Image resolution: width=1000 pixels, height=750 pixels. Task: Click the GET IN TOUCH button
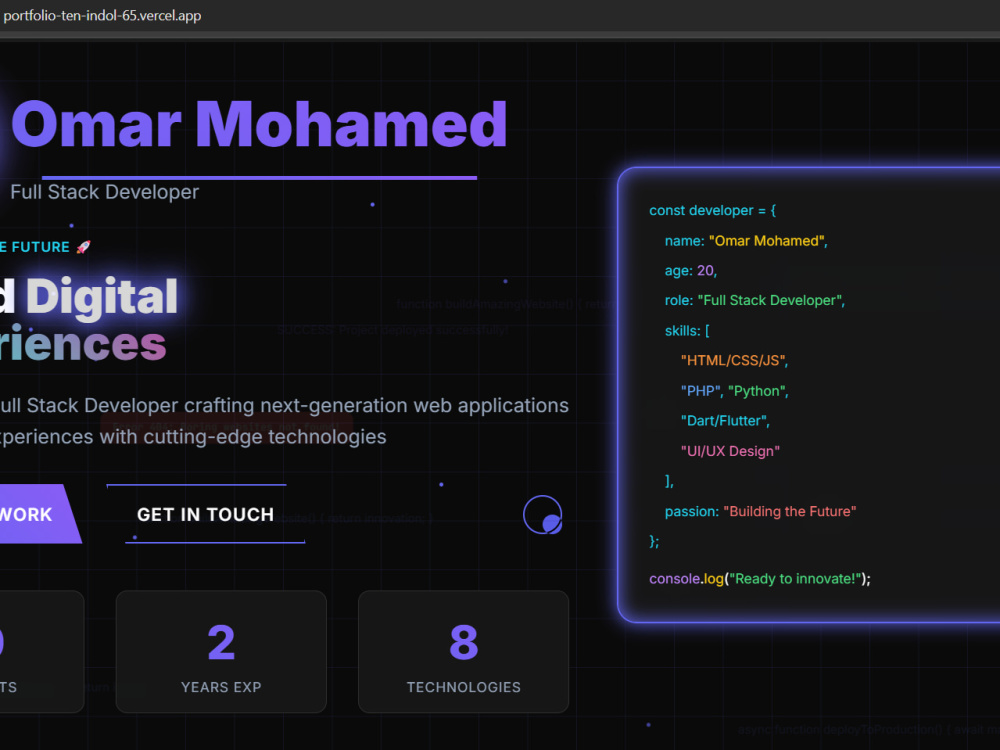click(x=205, y=515)
